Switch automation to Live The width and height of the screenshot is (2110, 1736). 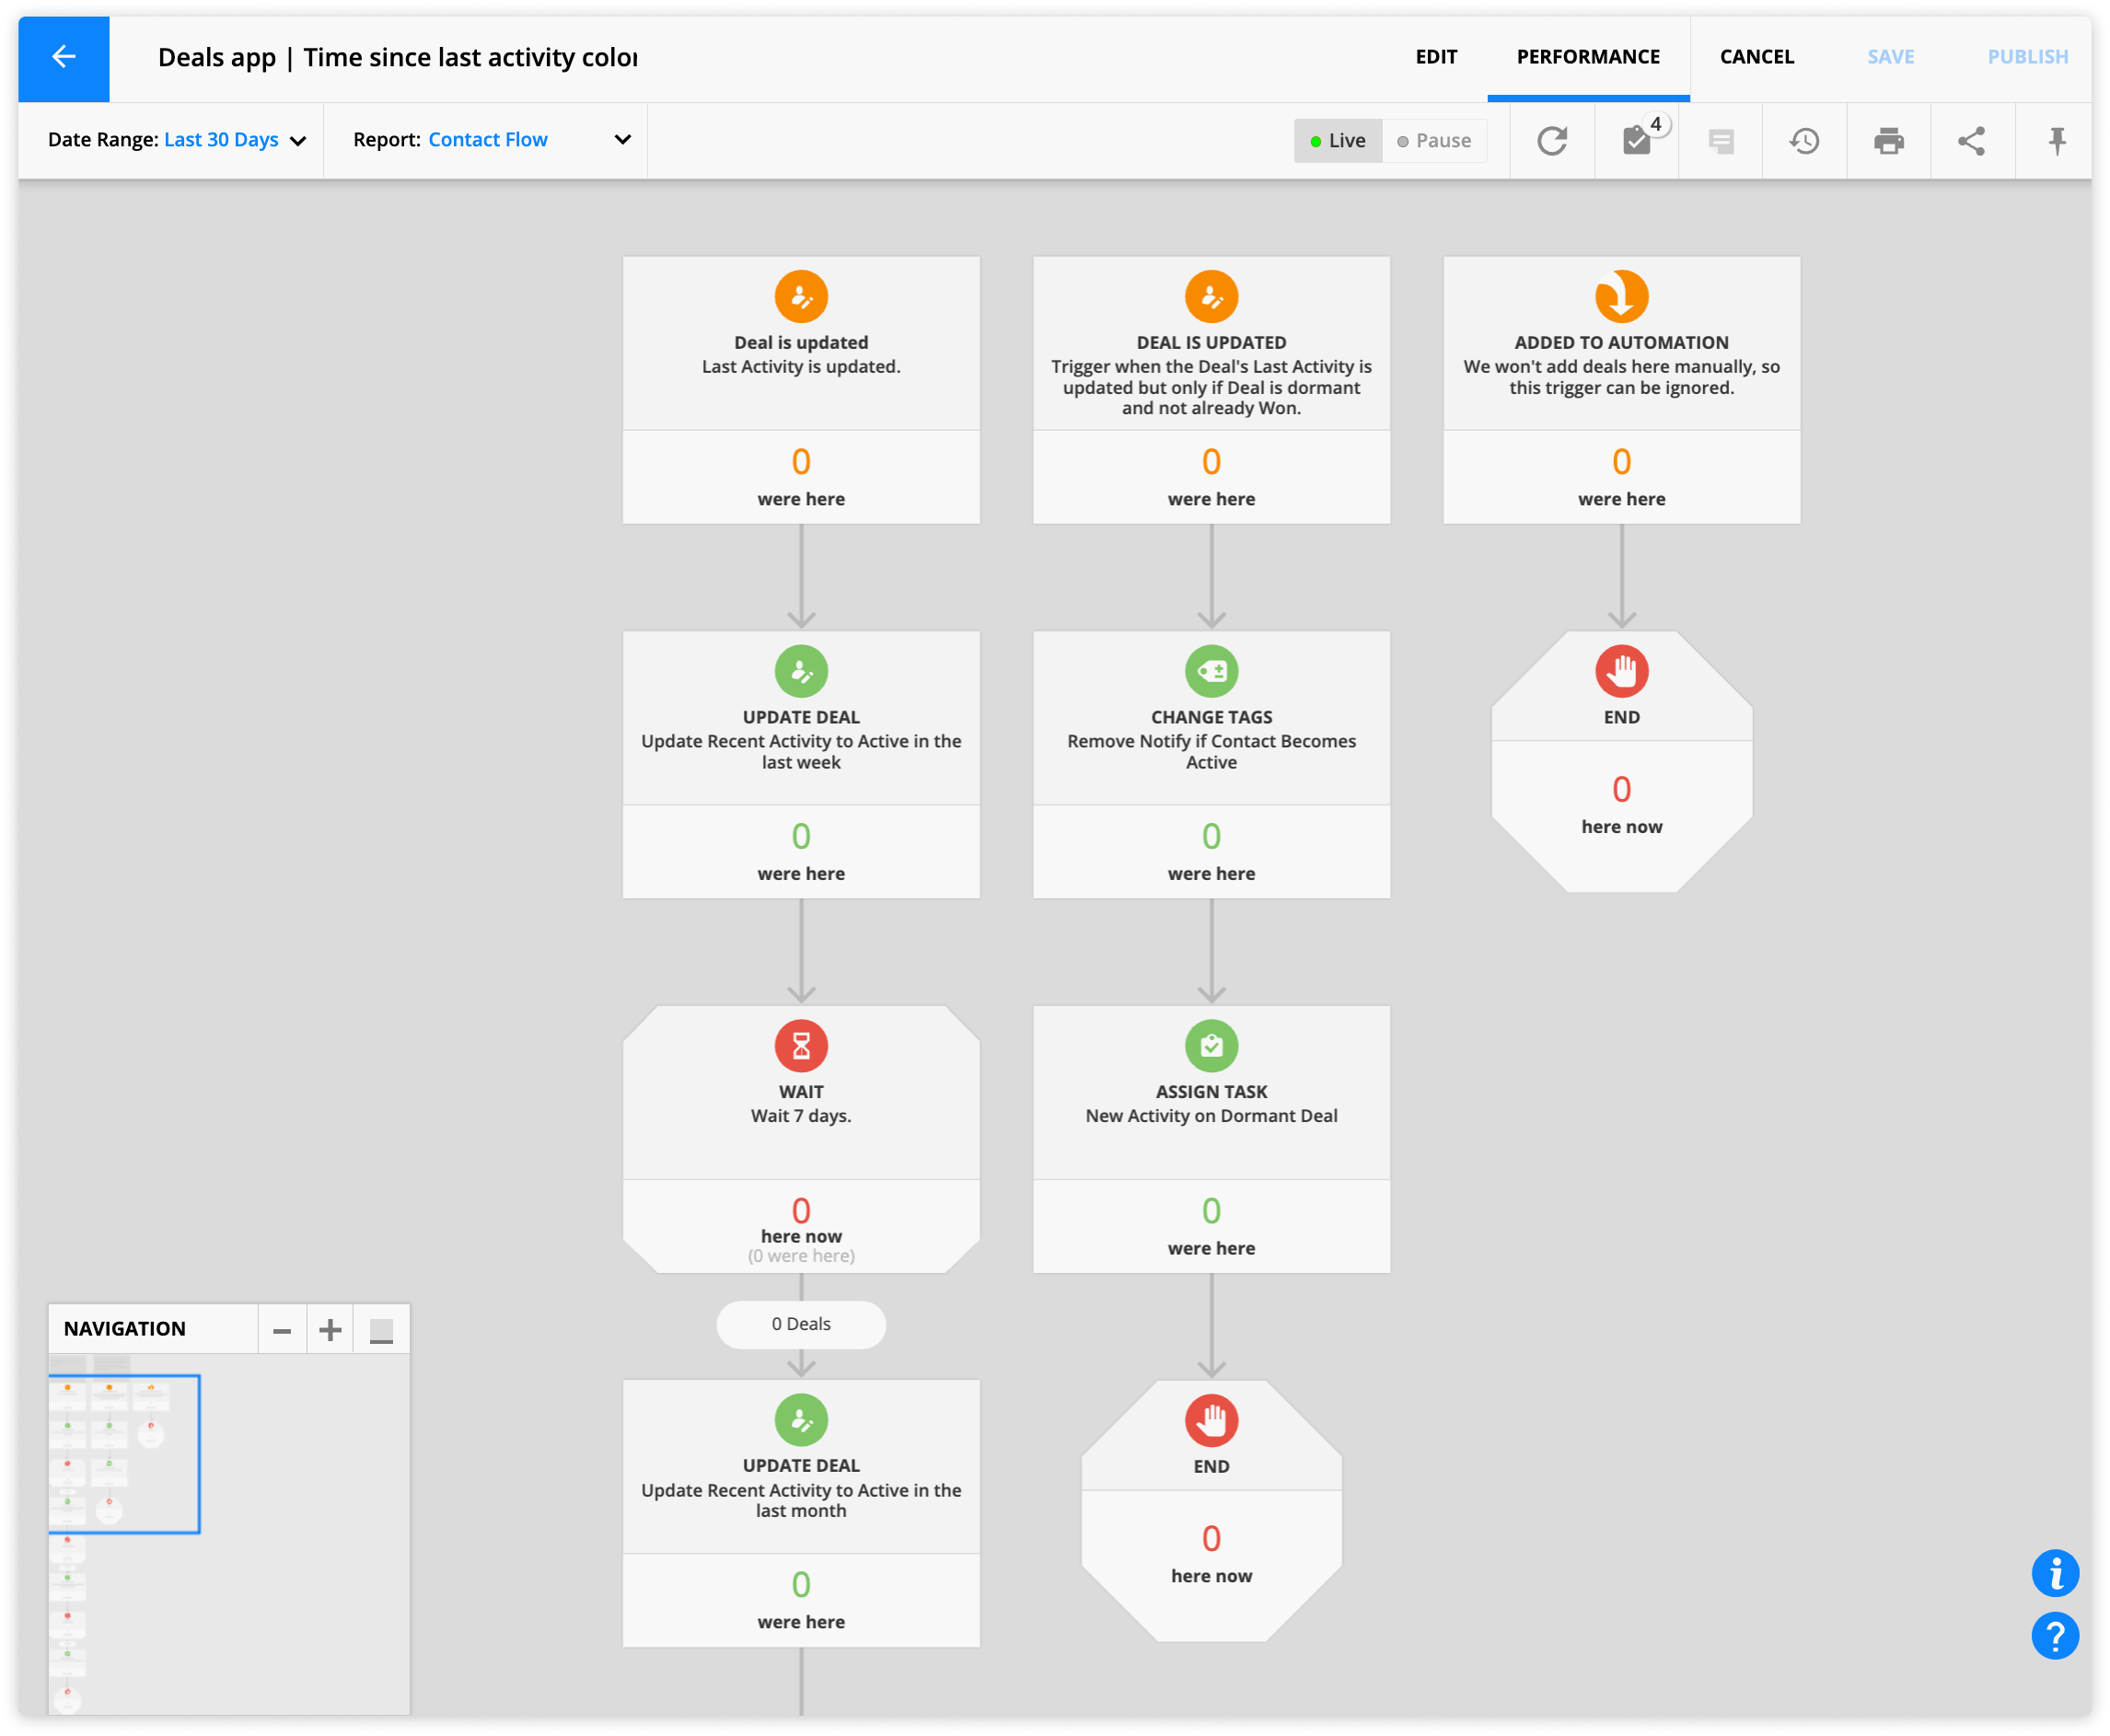point(1338,141)
